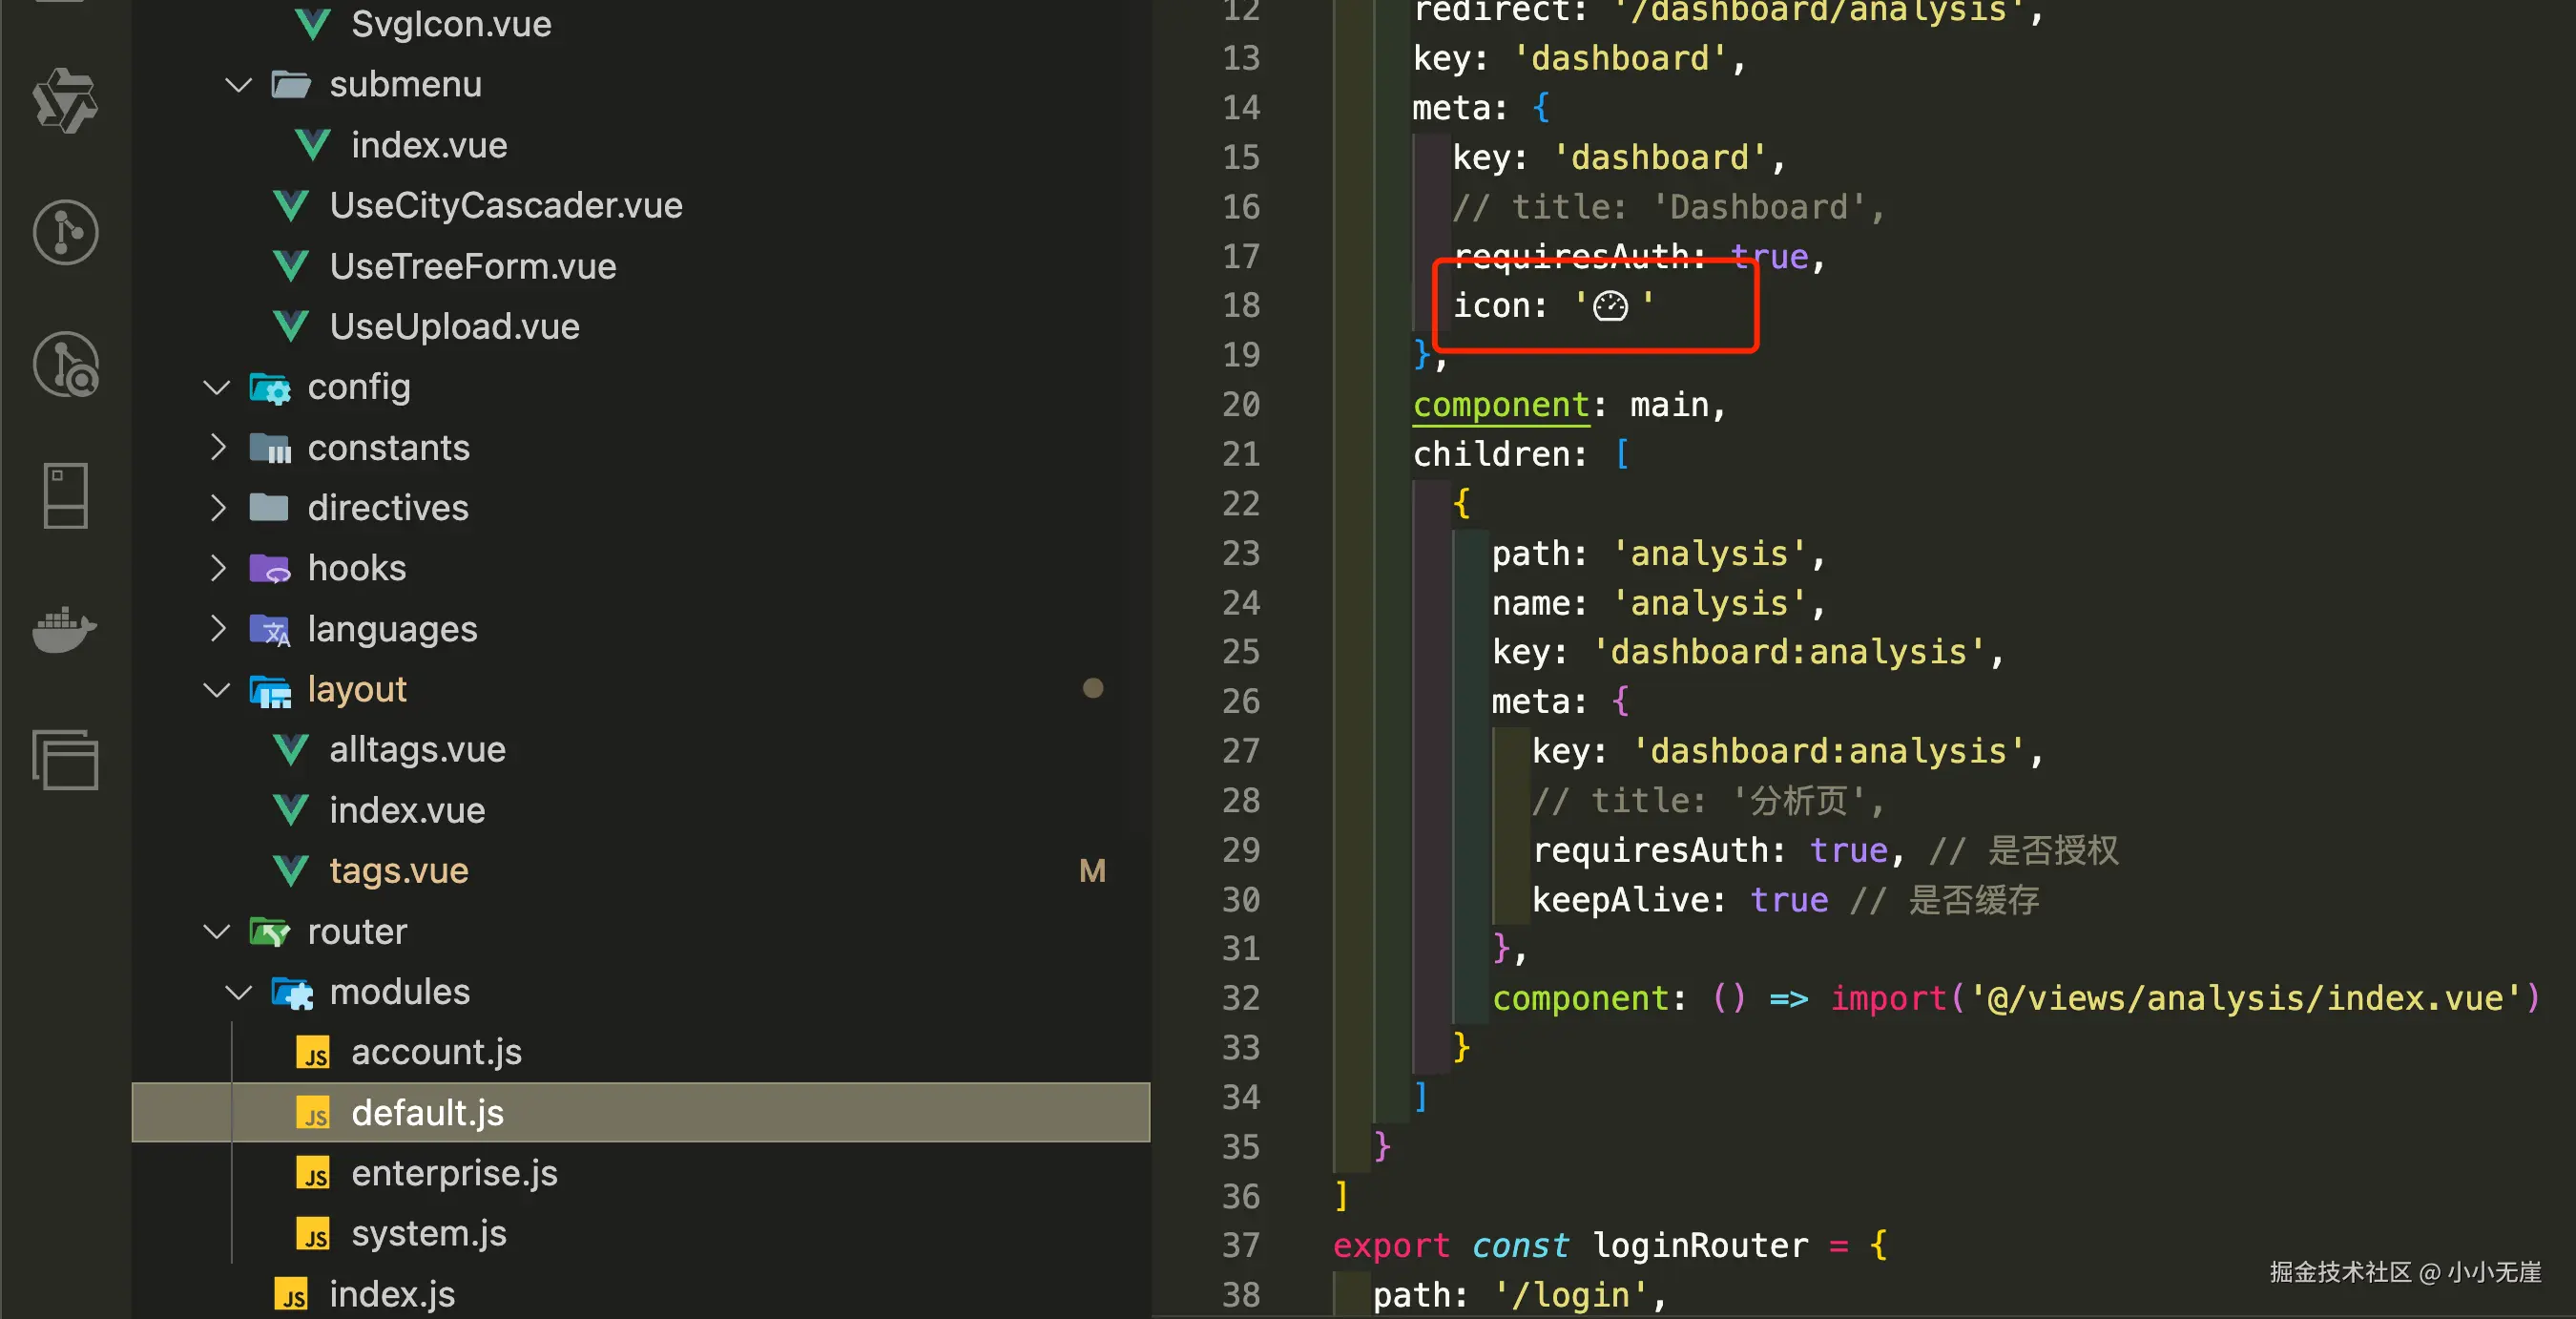Click line number 25 in the gutter
This screenshot has width=2576, height=1319.
point(1240,652)
